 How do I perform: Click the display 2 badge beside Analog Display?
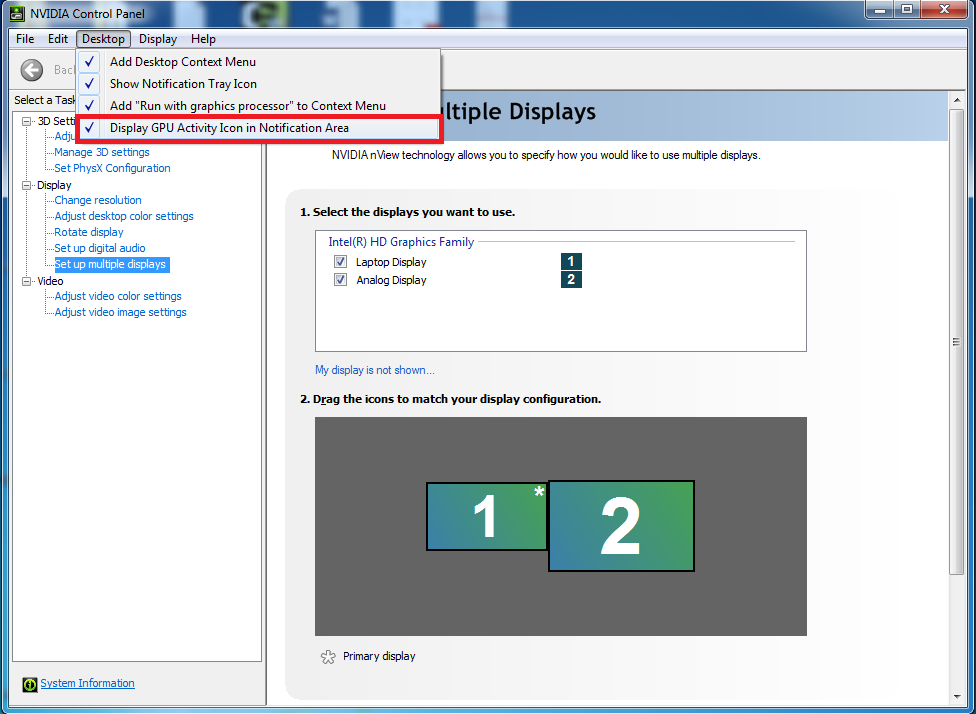coord(571,279)
